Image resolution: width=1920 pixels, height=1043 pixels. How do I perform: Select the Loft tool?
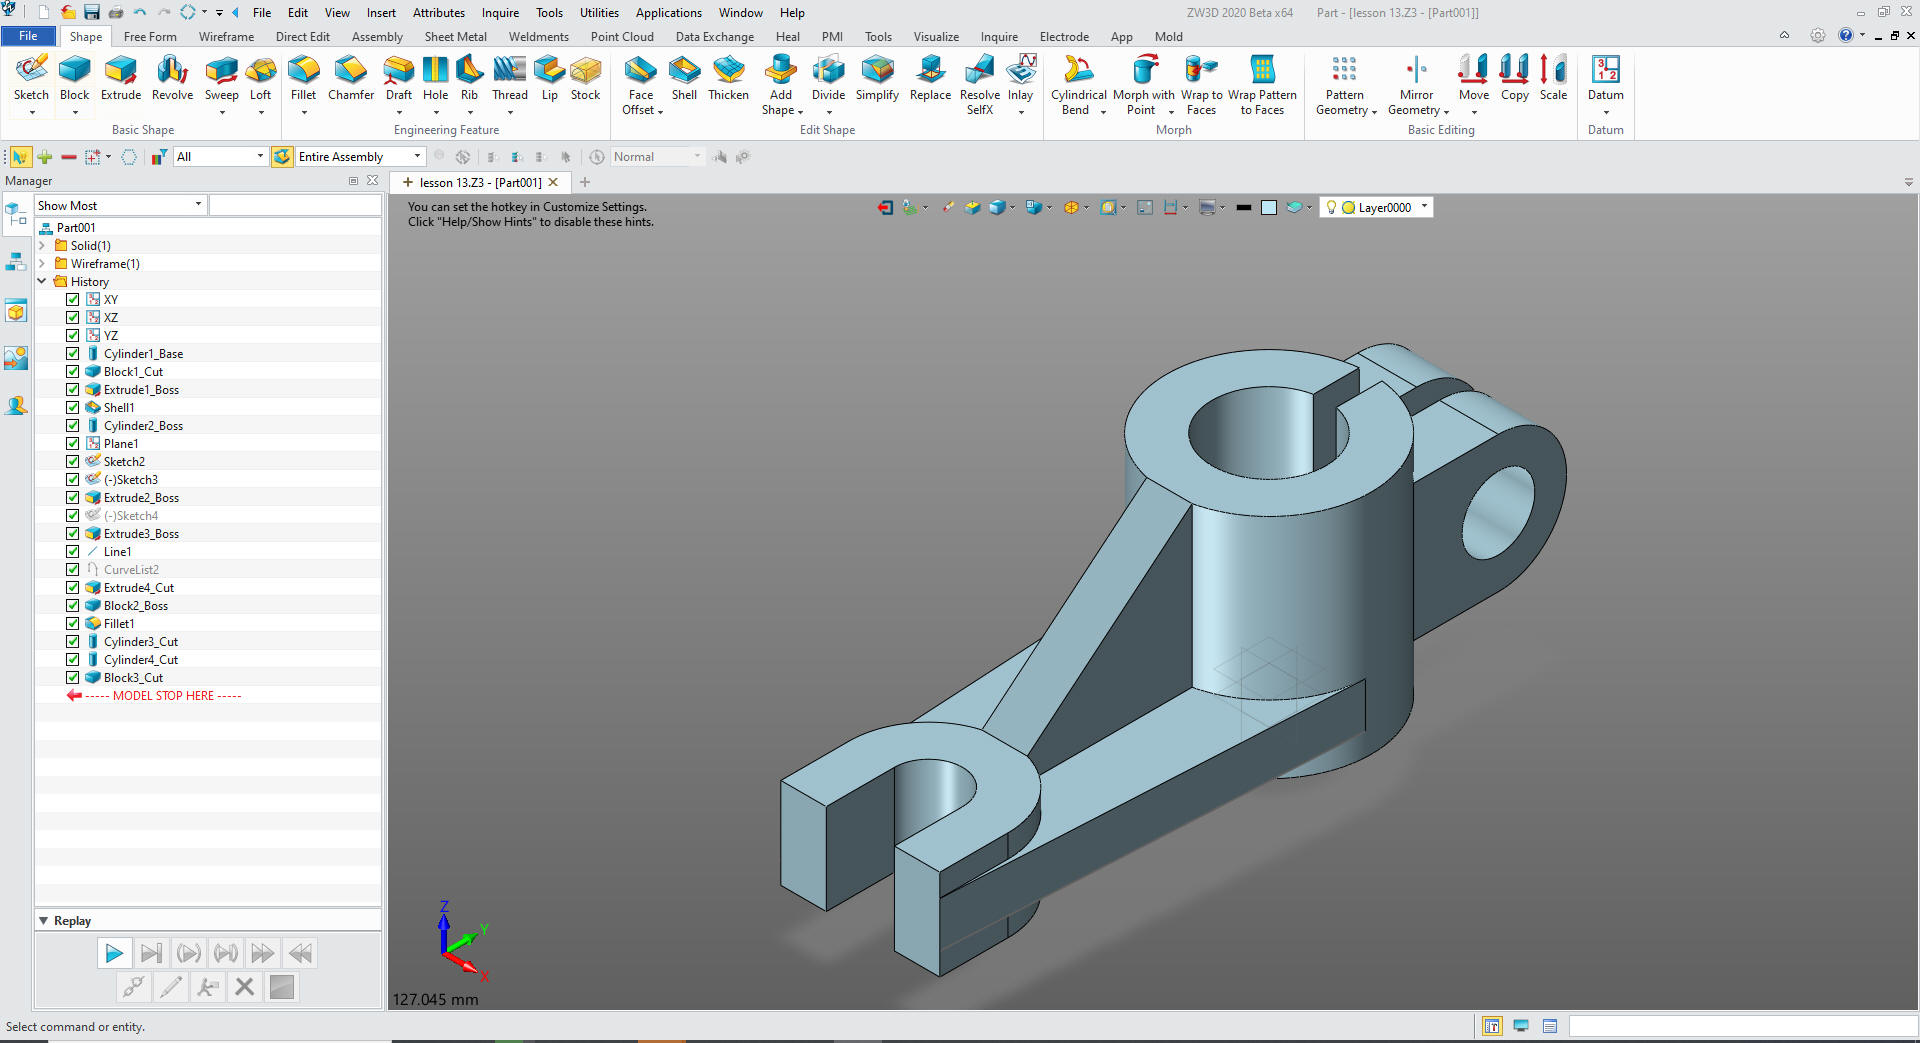[261, 78]
